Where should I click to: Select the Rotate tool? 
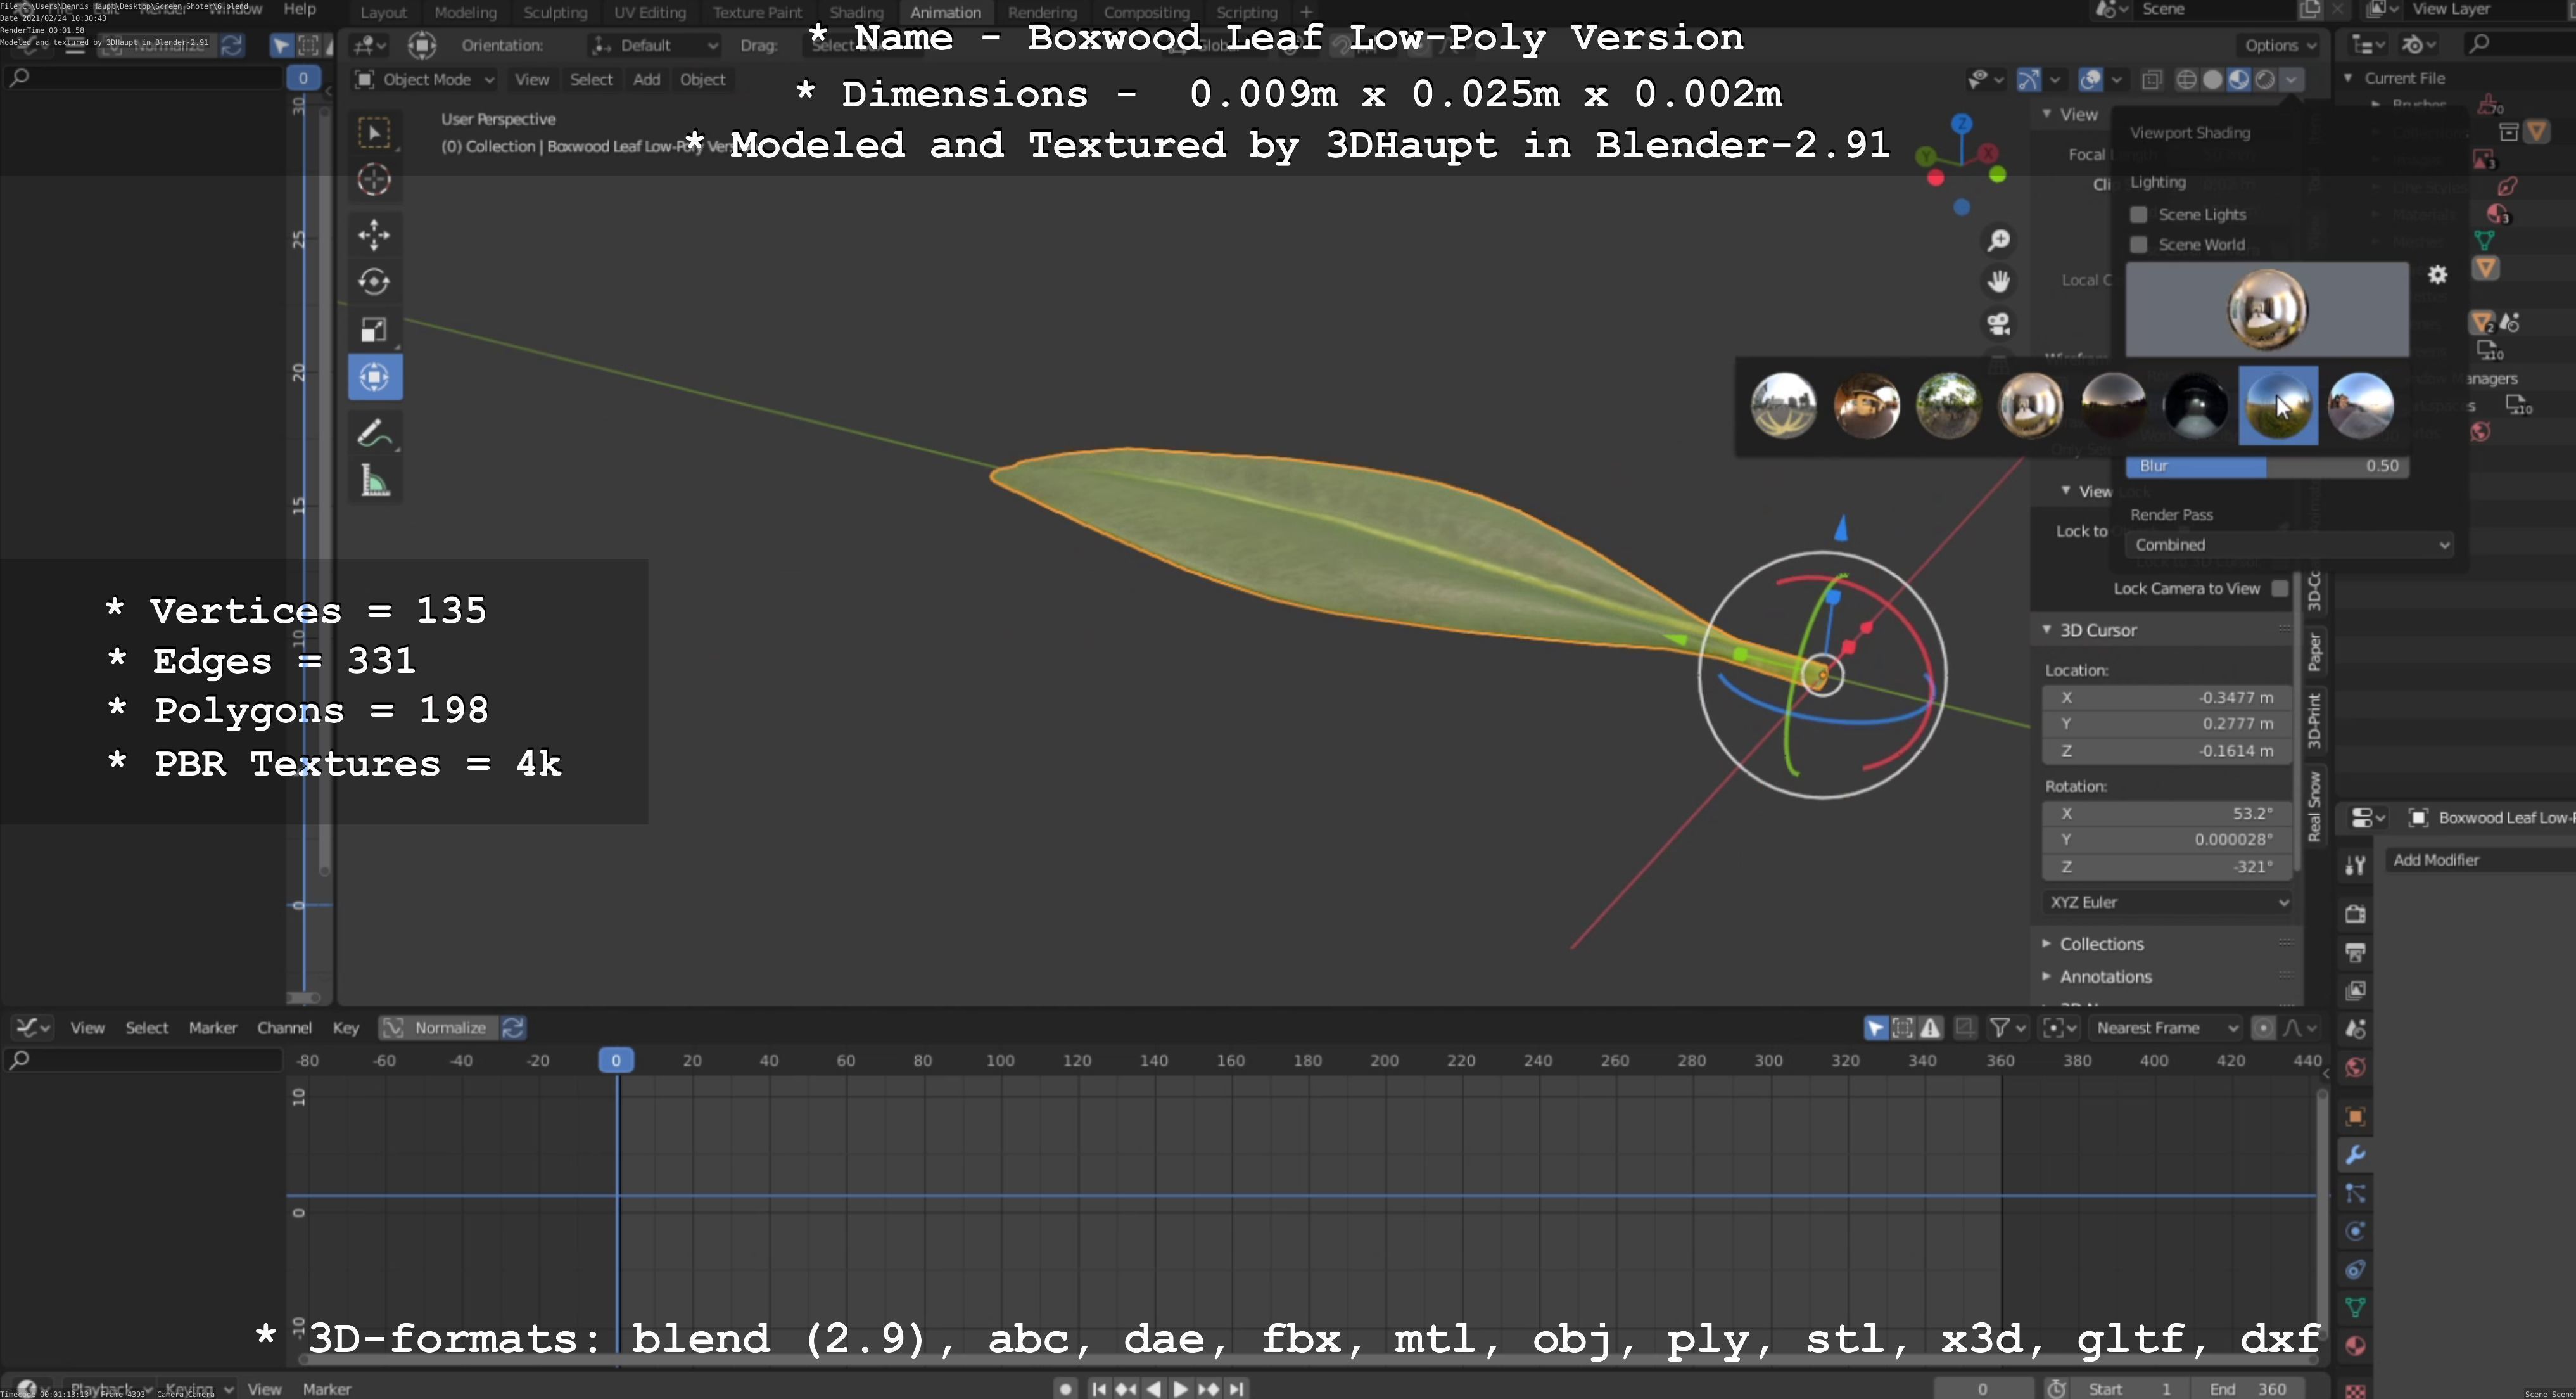[x=374, y=282]
